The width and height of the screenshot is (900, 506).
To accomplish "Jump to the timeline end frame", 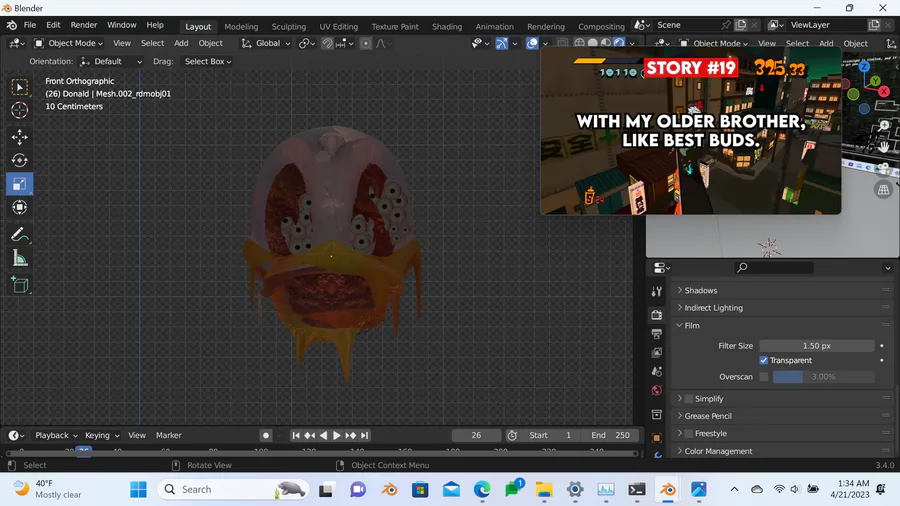I will 364,435.
